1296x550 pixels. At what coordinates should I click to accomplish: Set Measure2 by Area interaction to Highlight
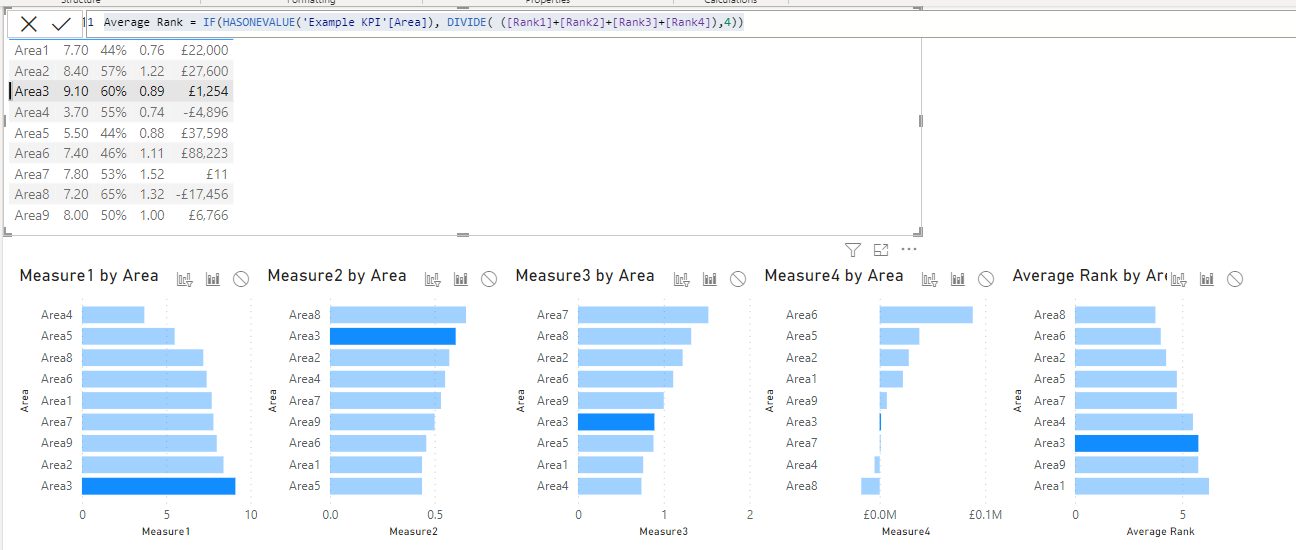(x=460, y=279)
